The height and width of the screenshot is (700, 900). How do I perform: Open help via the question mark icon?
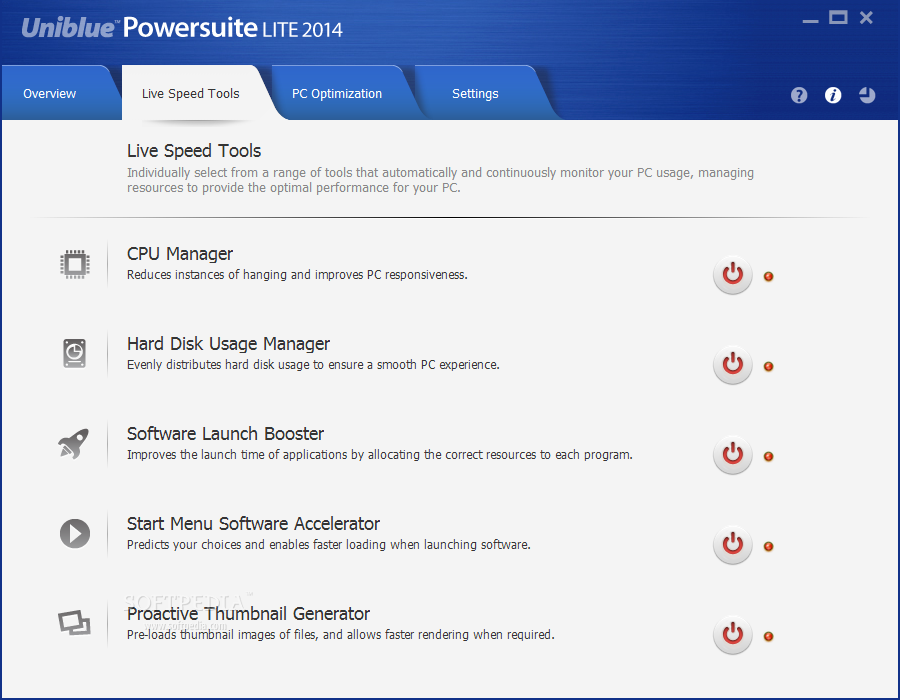(x=799, y=95)
